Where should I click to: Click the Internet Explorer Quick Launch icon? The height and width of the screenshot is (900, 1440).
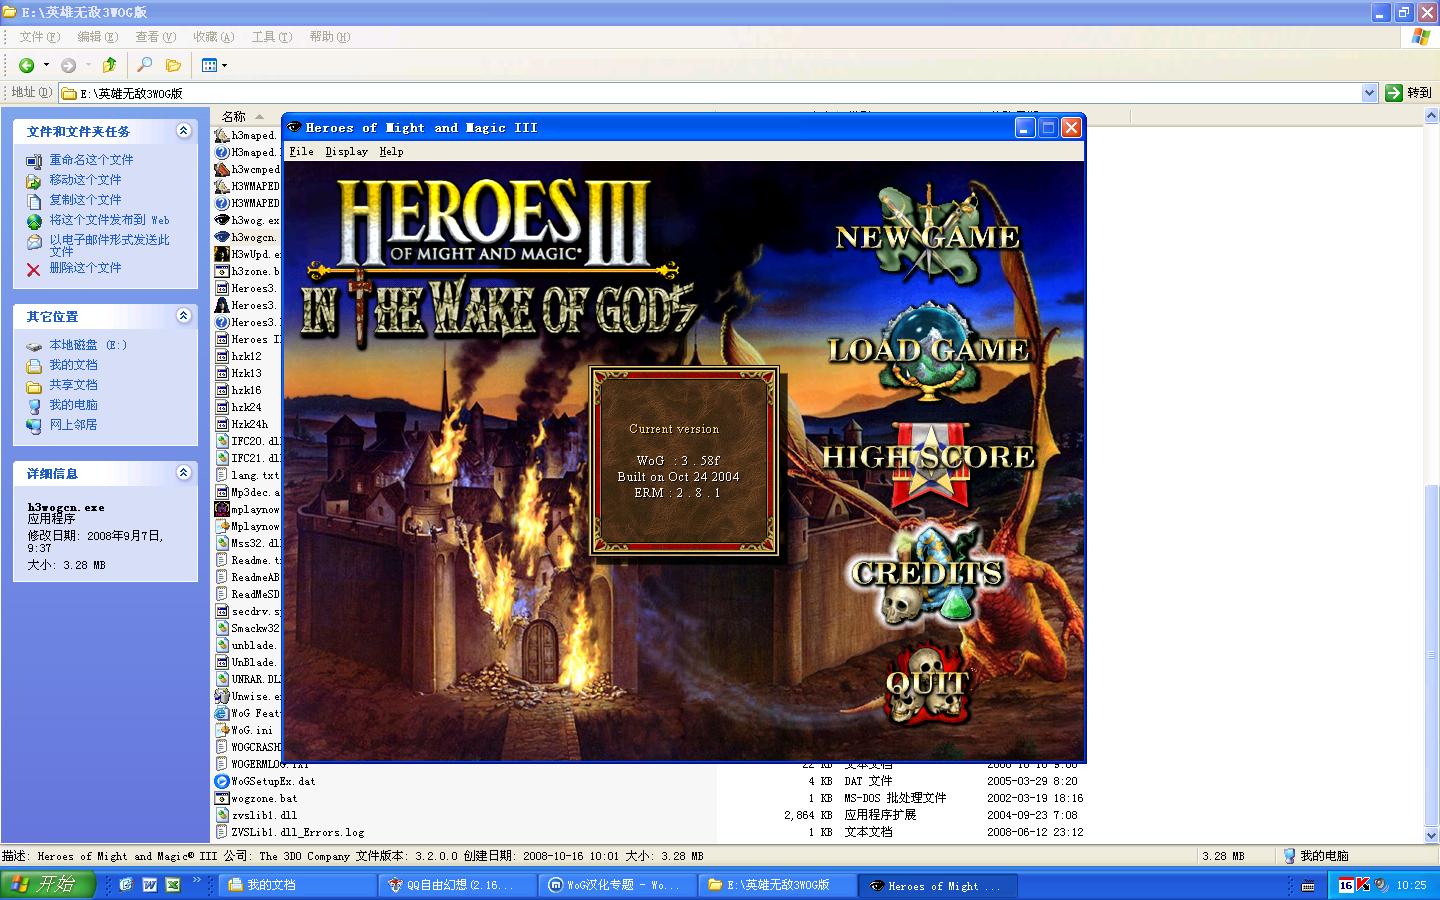tap(126, 885)
